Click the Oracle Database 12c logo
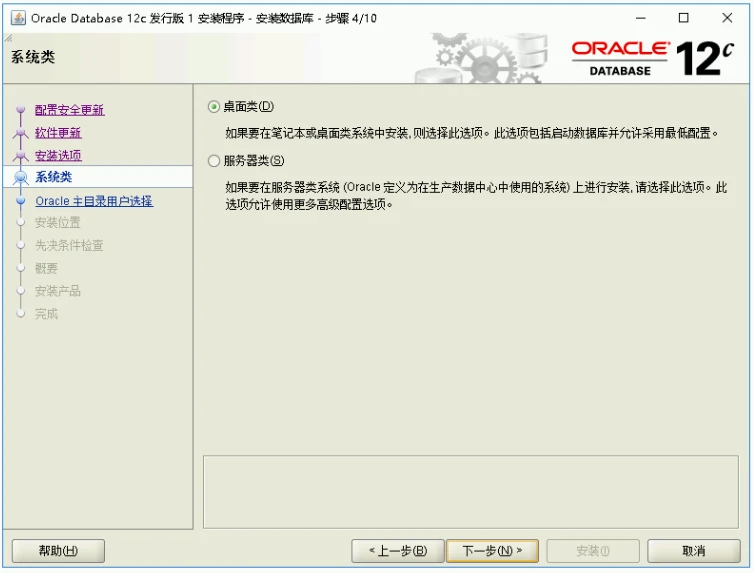Screen dimensions: 754x573 coord(653,59)
